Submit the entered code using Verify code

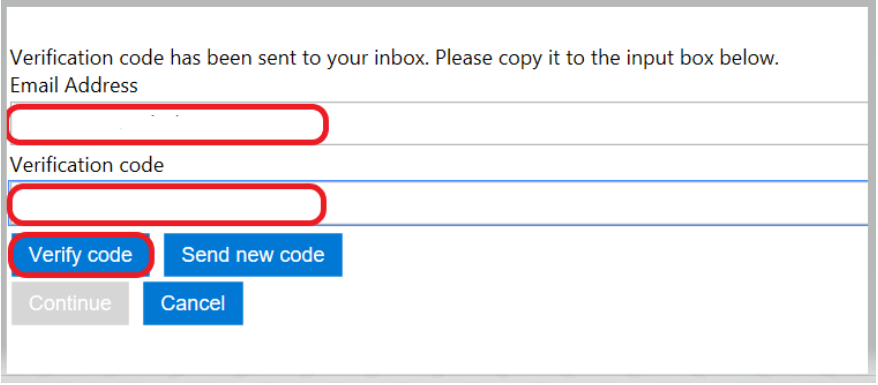coord(81,255)
